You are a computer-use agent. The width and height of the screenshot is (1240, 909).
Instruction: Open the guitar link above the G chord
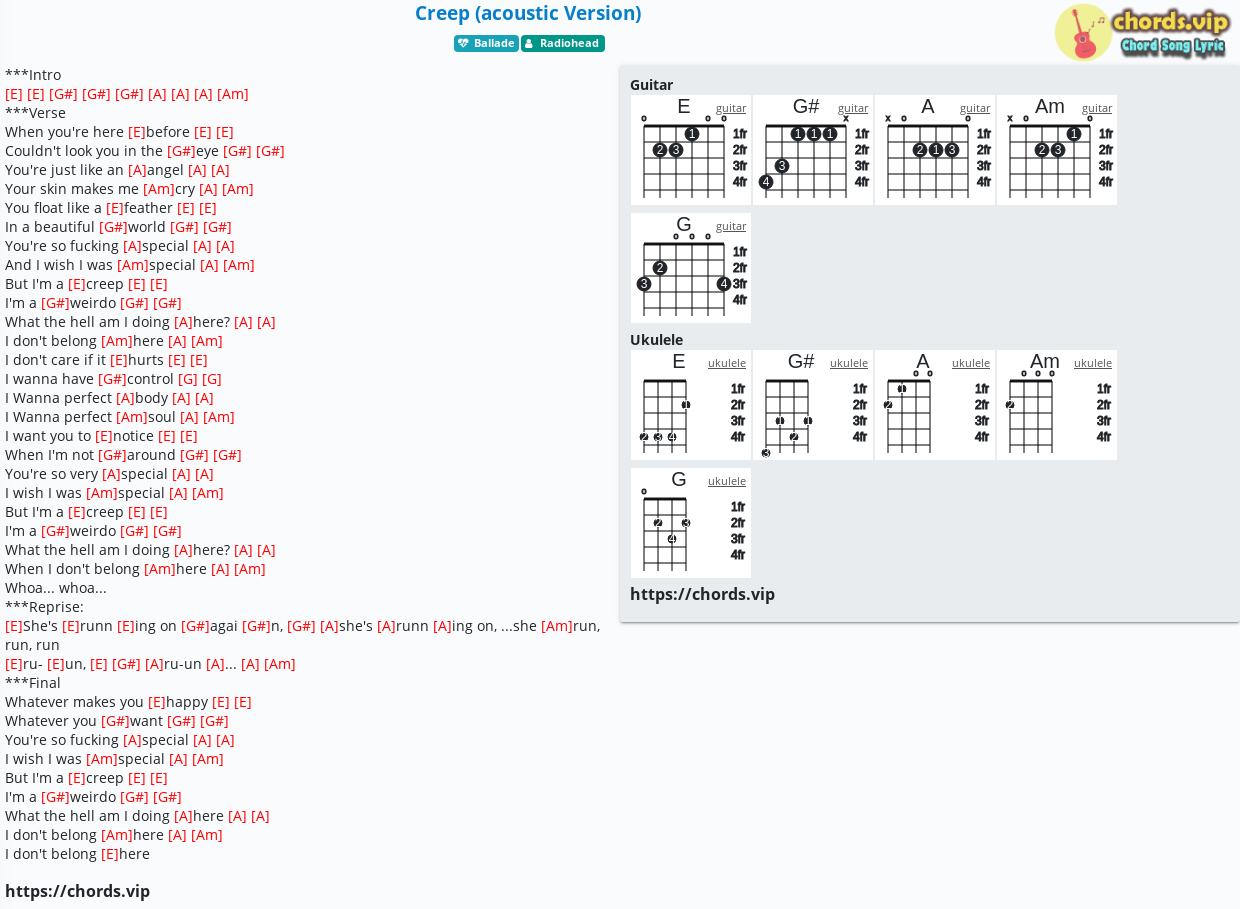(731, 226)
